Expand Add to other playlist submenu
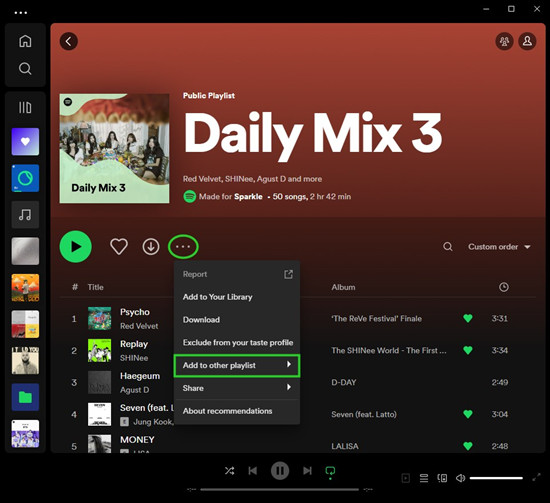The image size is (550, 503). pyautogui.click(x=237, y=365)
